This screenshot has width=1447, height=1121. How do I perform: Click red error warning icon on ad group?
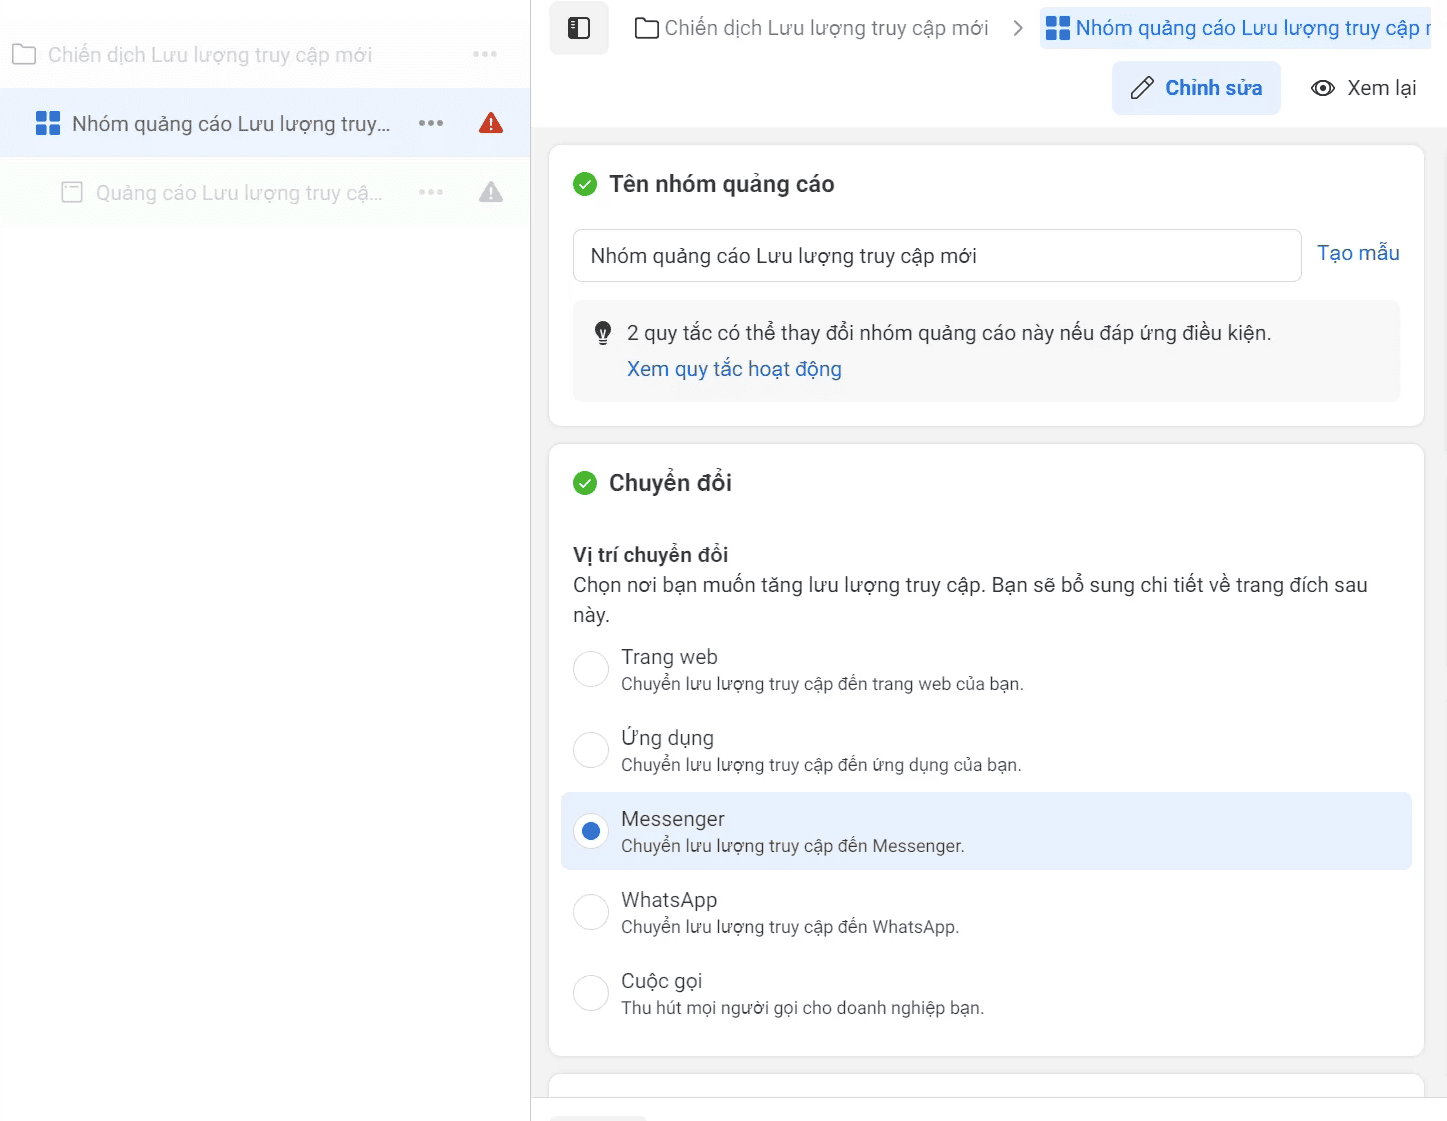[x=491, y=123]
